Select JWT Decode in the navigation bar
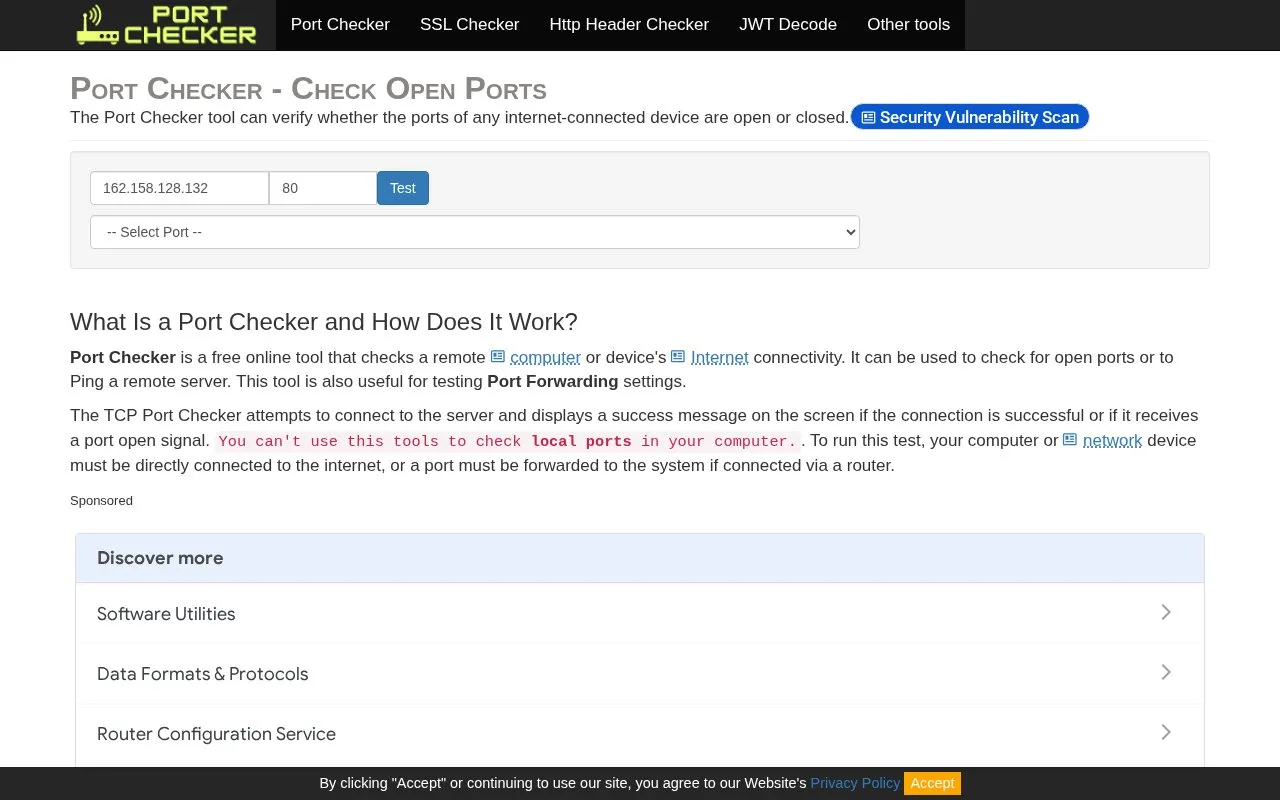The image size is (1280, 800). click(x=788, y=25)
